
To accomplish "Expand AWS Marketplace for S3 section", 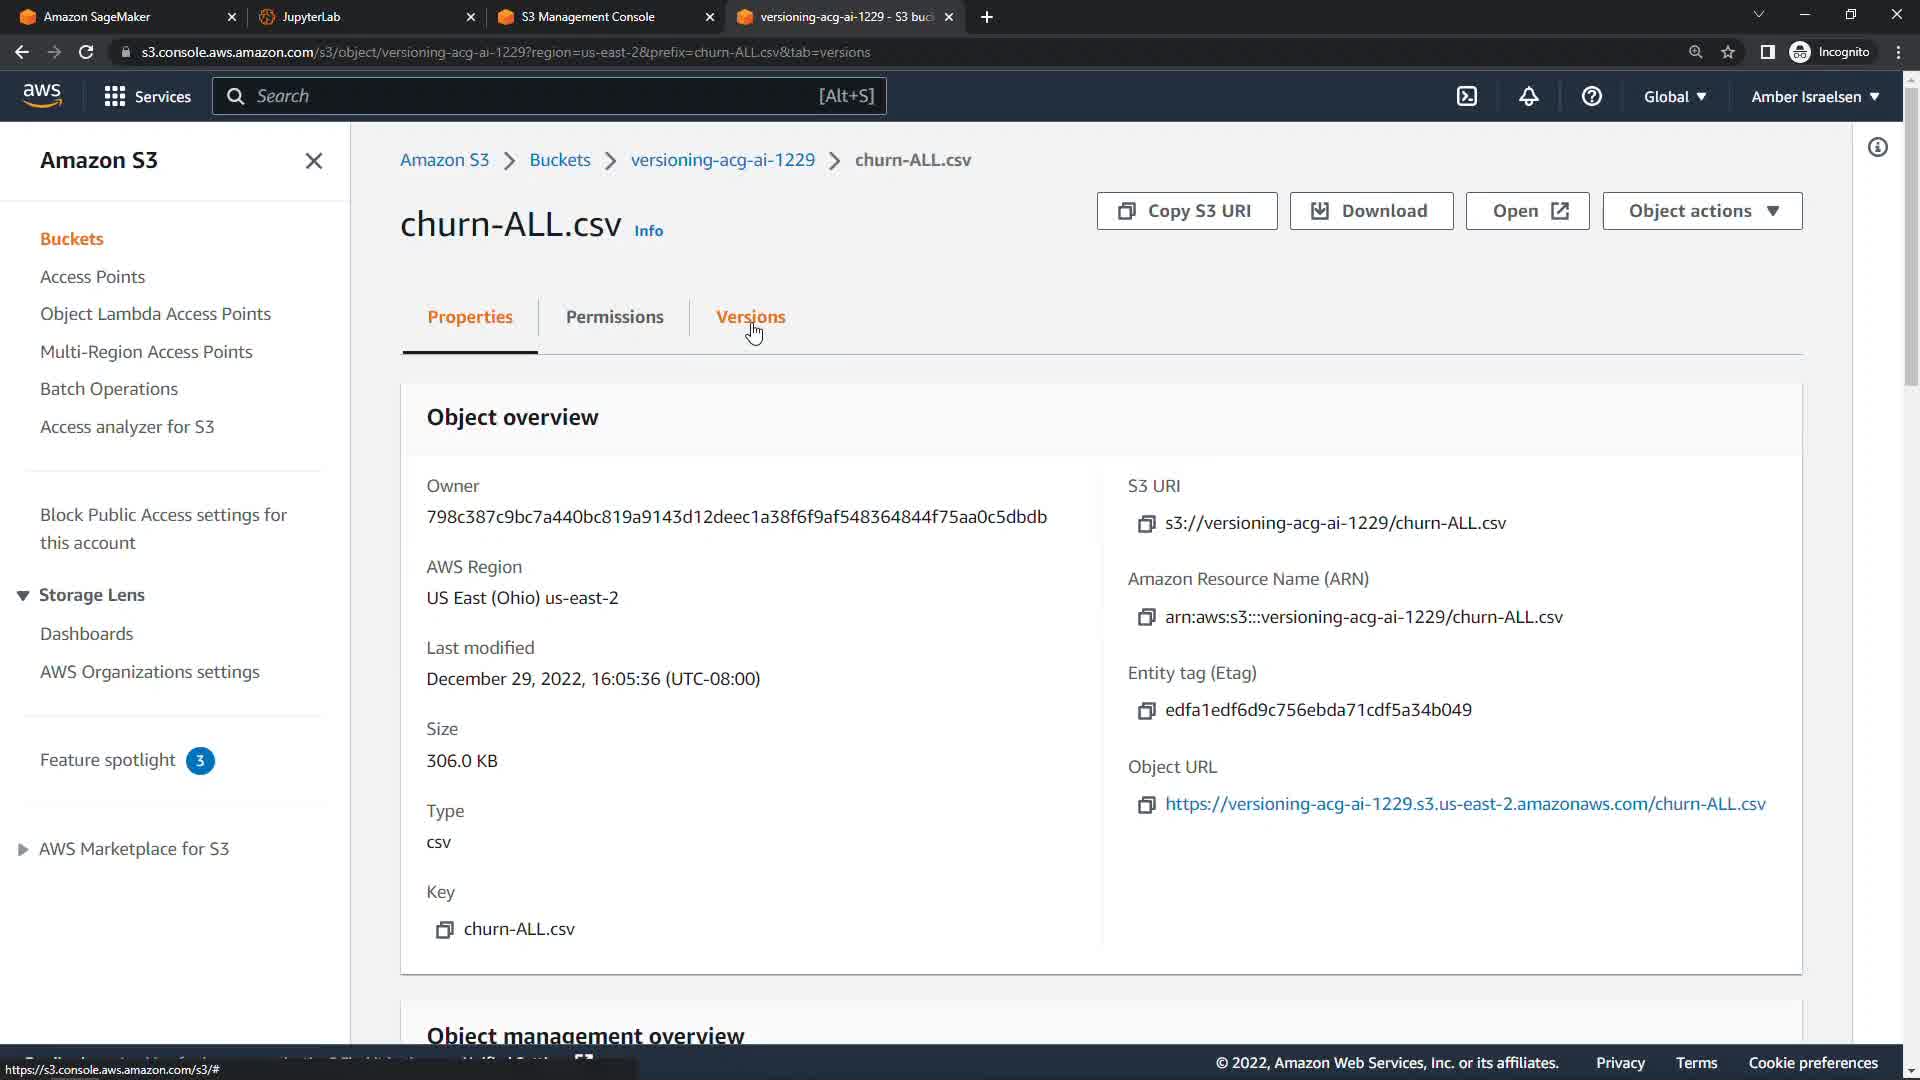I will tap(22, 849).
